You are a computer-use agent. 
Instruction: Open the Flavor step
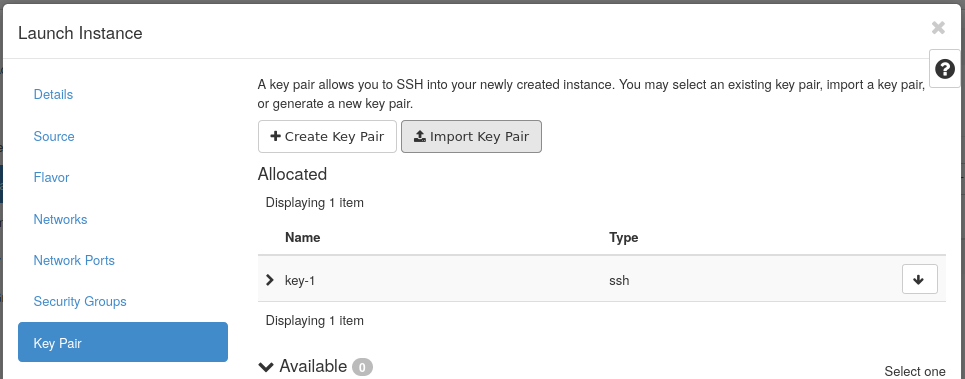pyautogui.click(x=52, y=178)
